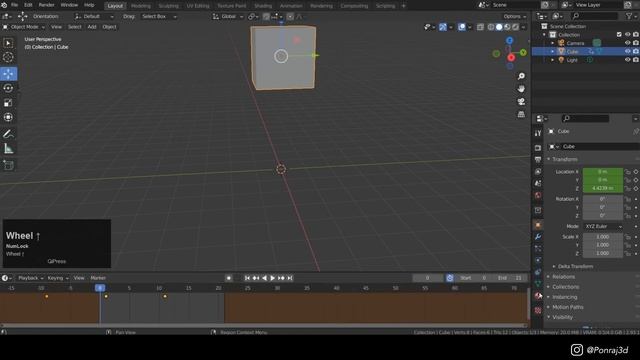
Task: Select the Cube row in outliner
Action: [x=586, y=51]
